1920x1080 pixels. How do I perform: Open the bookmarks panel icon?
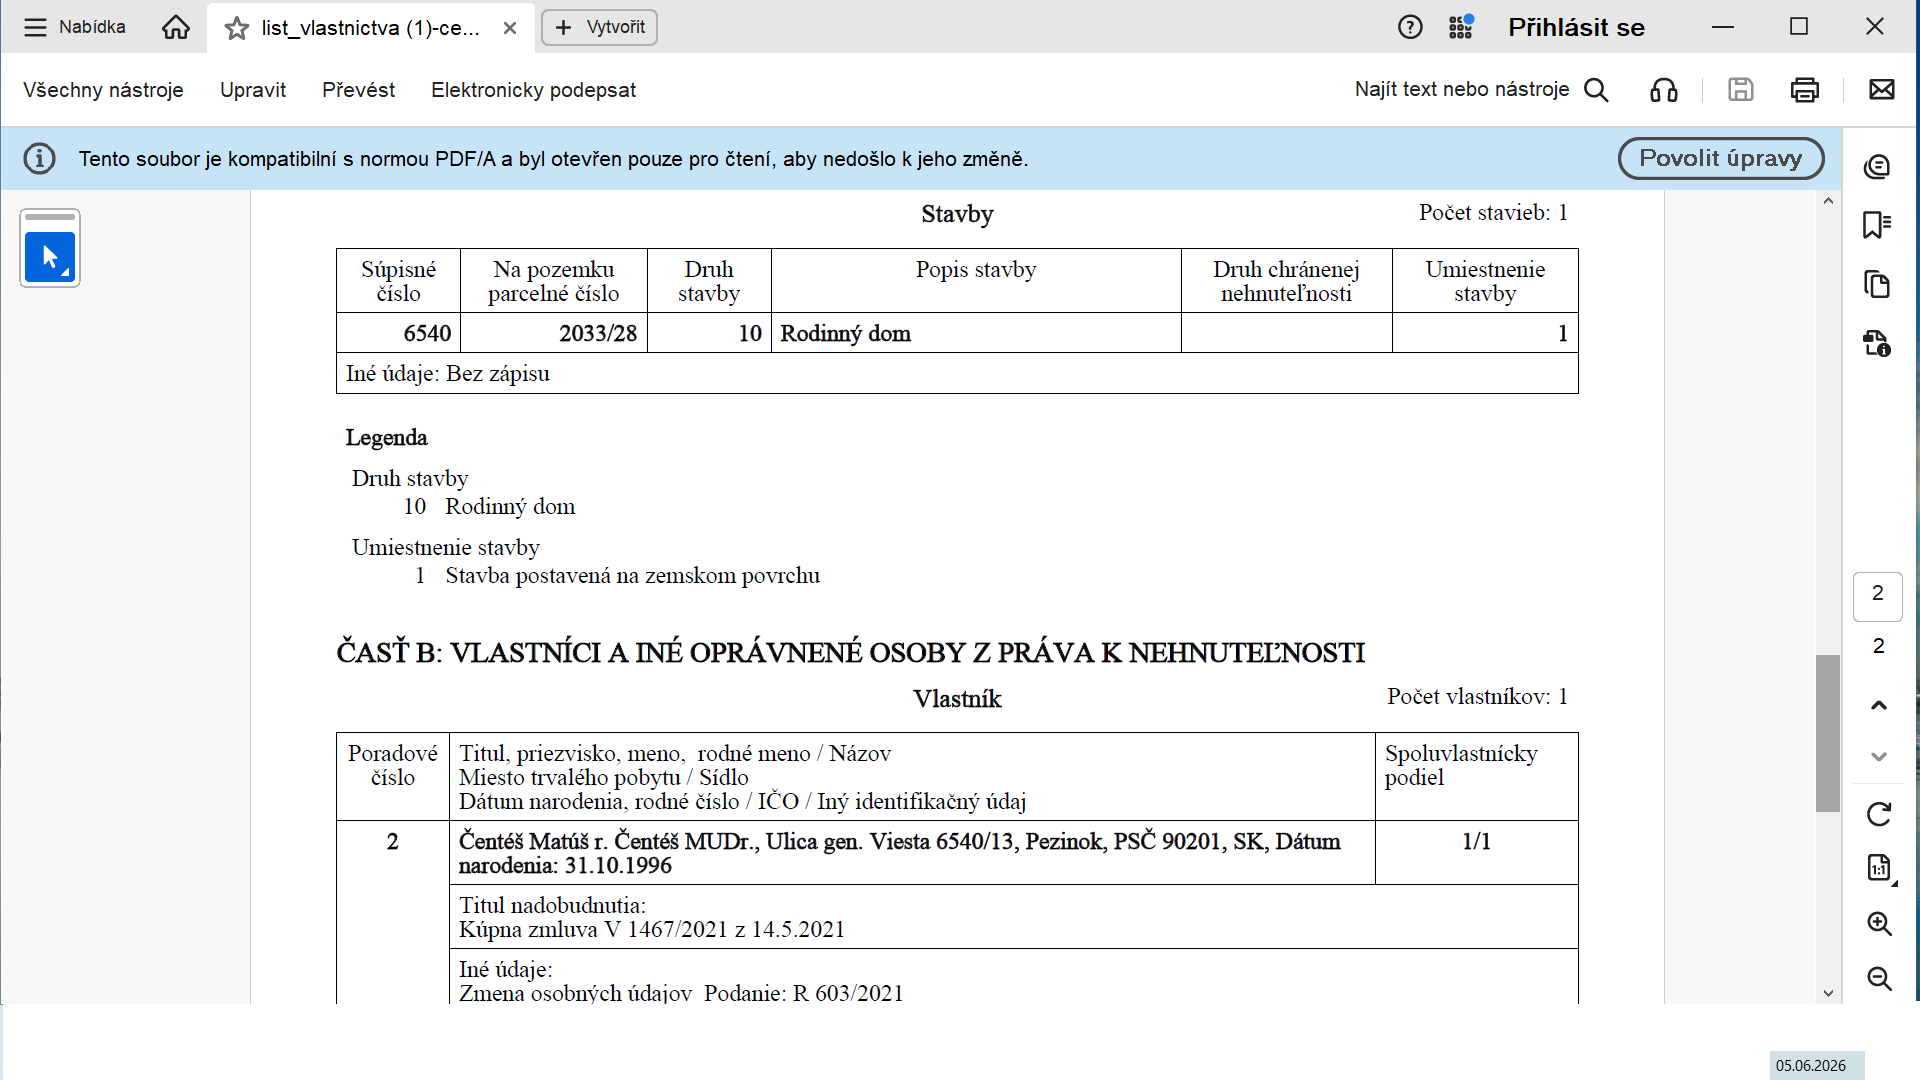pos(1877,225)
